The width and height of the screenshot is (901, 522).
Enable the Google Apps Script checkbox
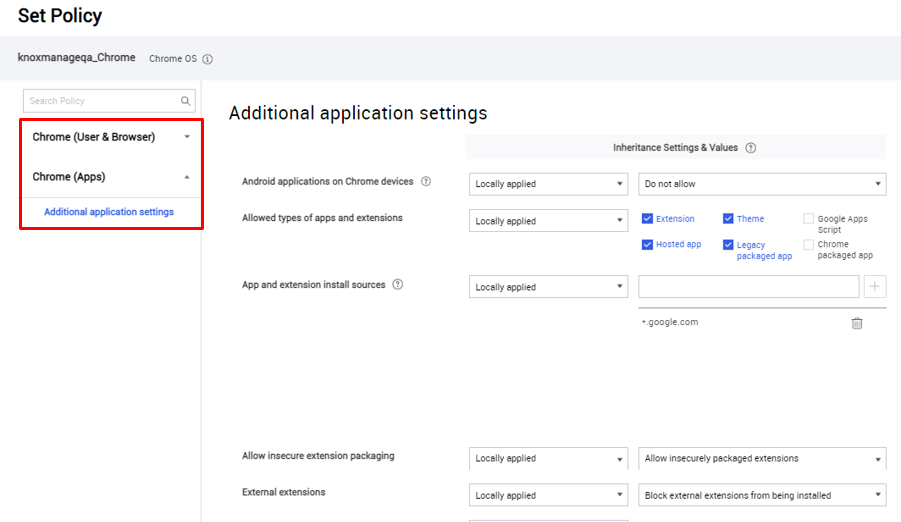tap(809, 219)
